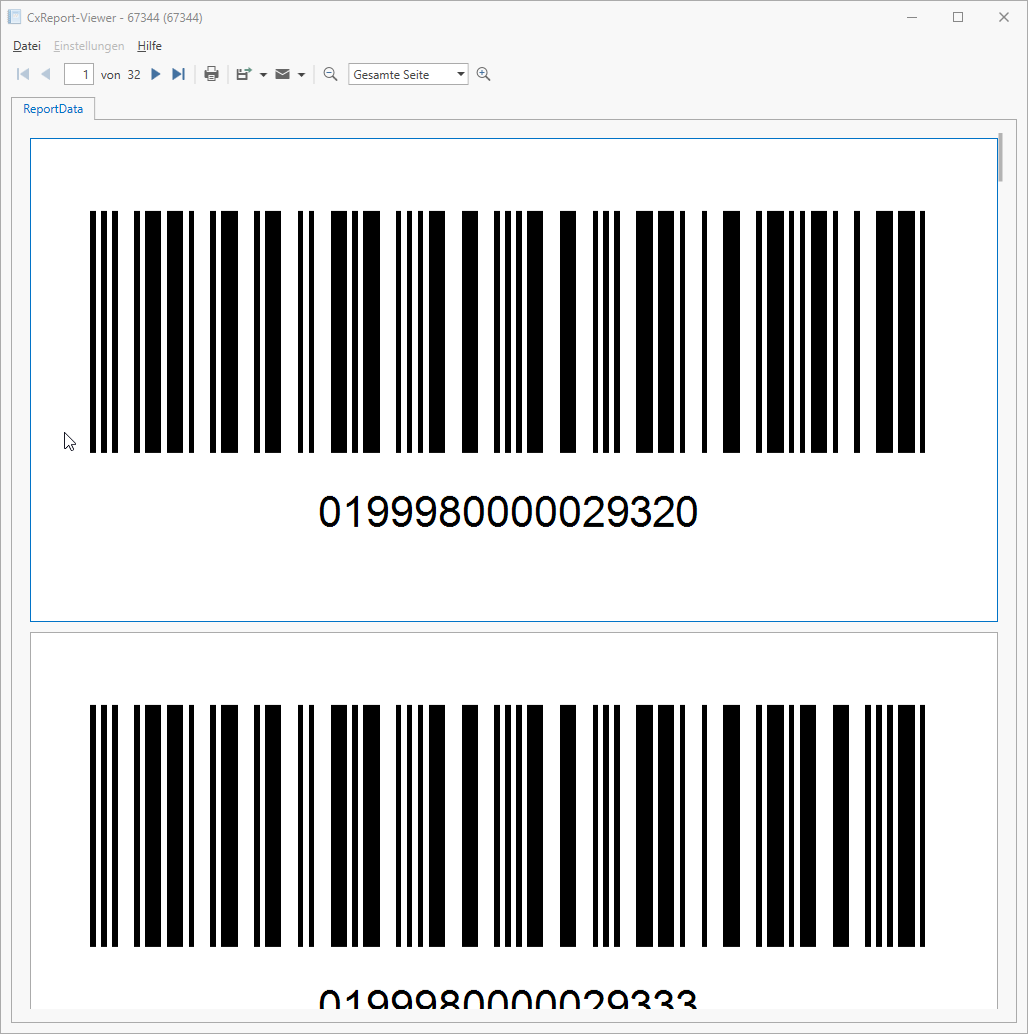Open the Einstellungen menu
The width and height of the screenshot is (1028, 1034).
[89, 46]
